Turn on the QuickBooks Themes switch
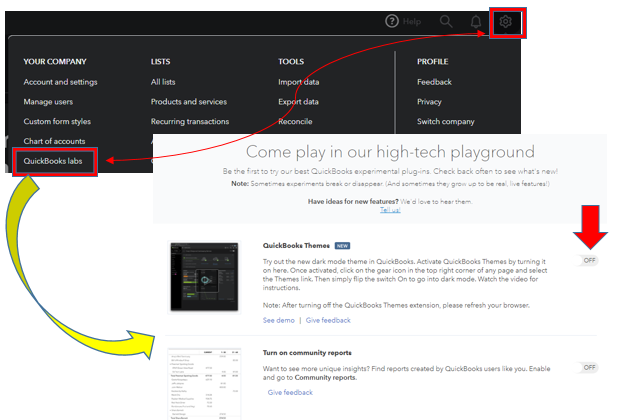631x420 pixels. click(x=588, y=260)
